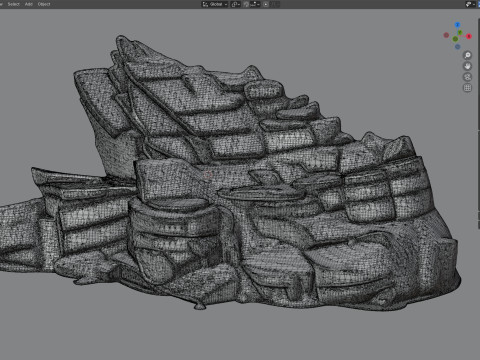480x360 pixels.
Task: Click the blue Z axis gizmo ball
Action: point(457,25)
